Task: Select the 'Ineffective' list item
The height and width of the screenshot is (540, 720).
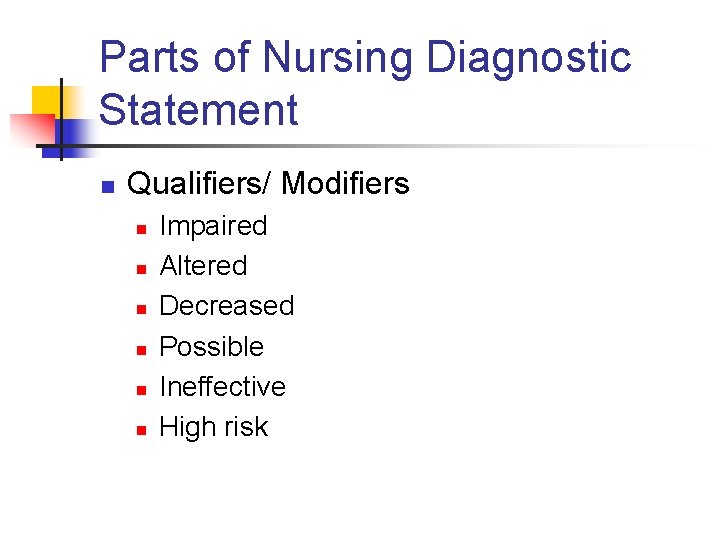Action: click(x=223, y=386)
